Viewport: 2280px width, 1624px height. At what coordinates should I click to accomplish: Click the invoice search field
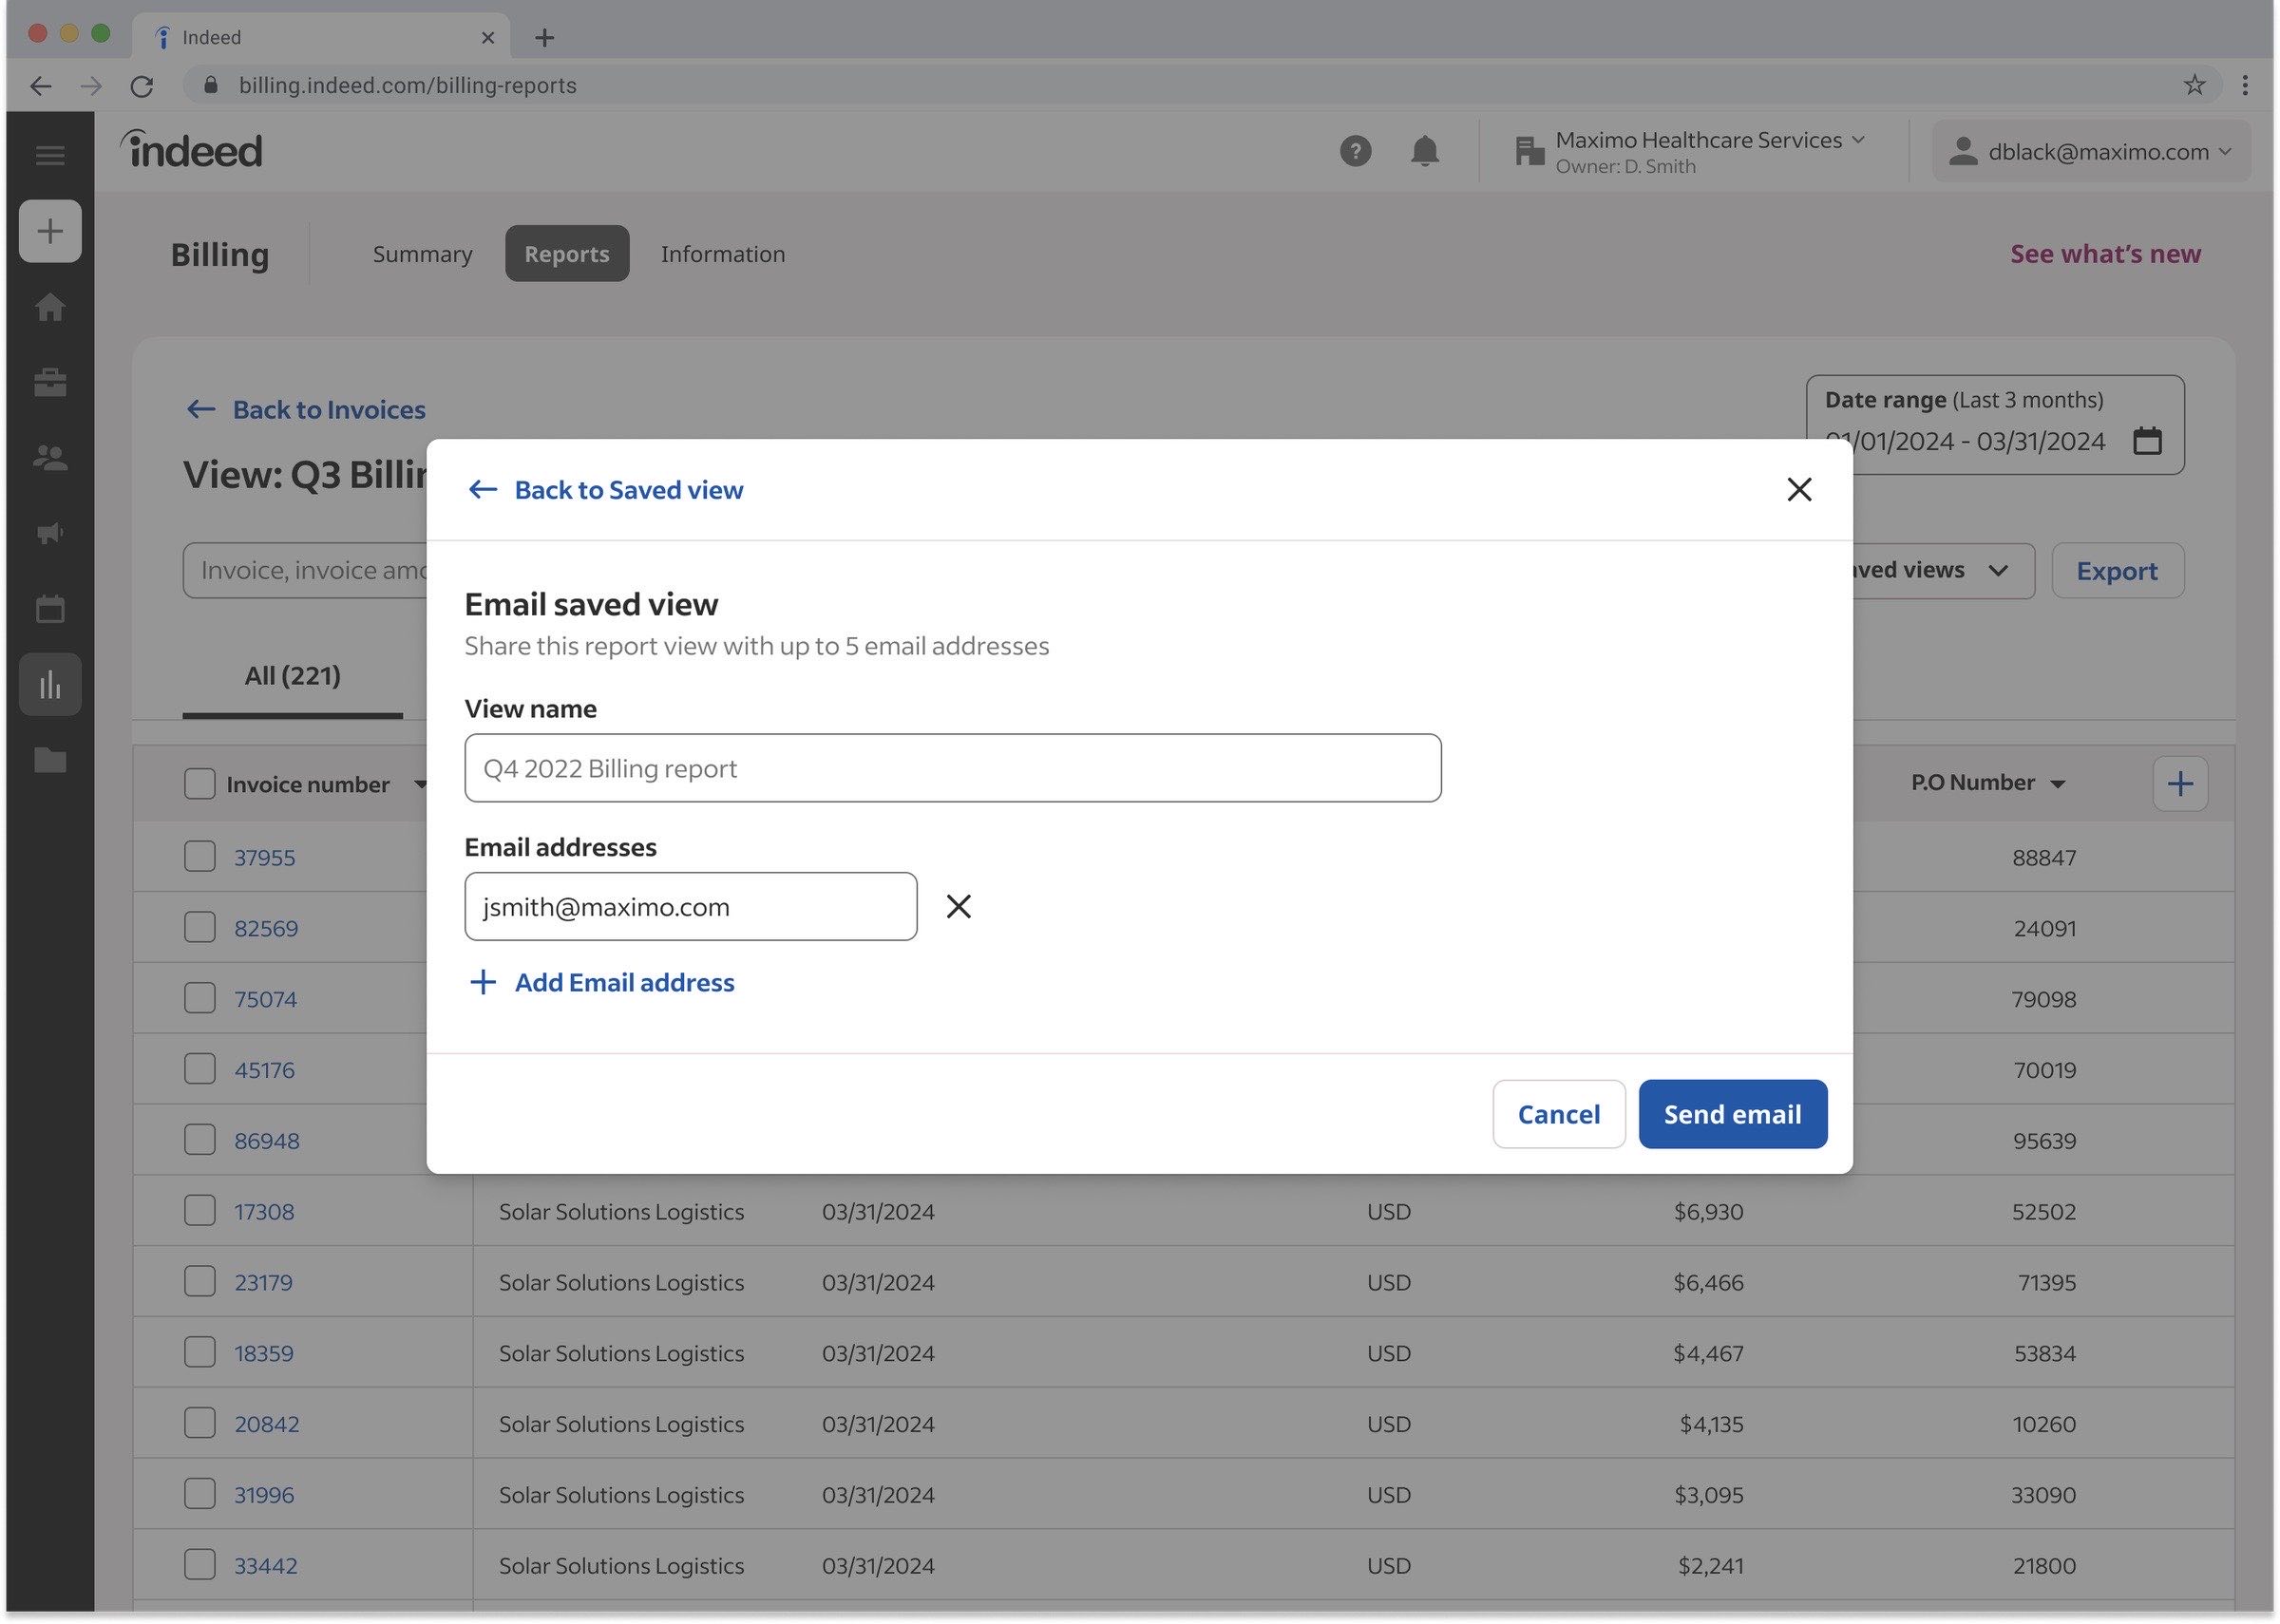point(305,571)
